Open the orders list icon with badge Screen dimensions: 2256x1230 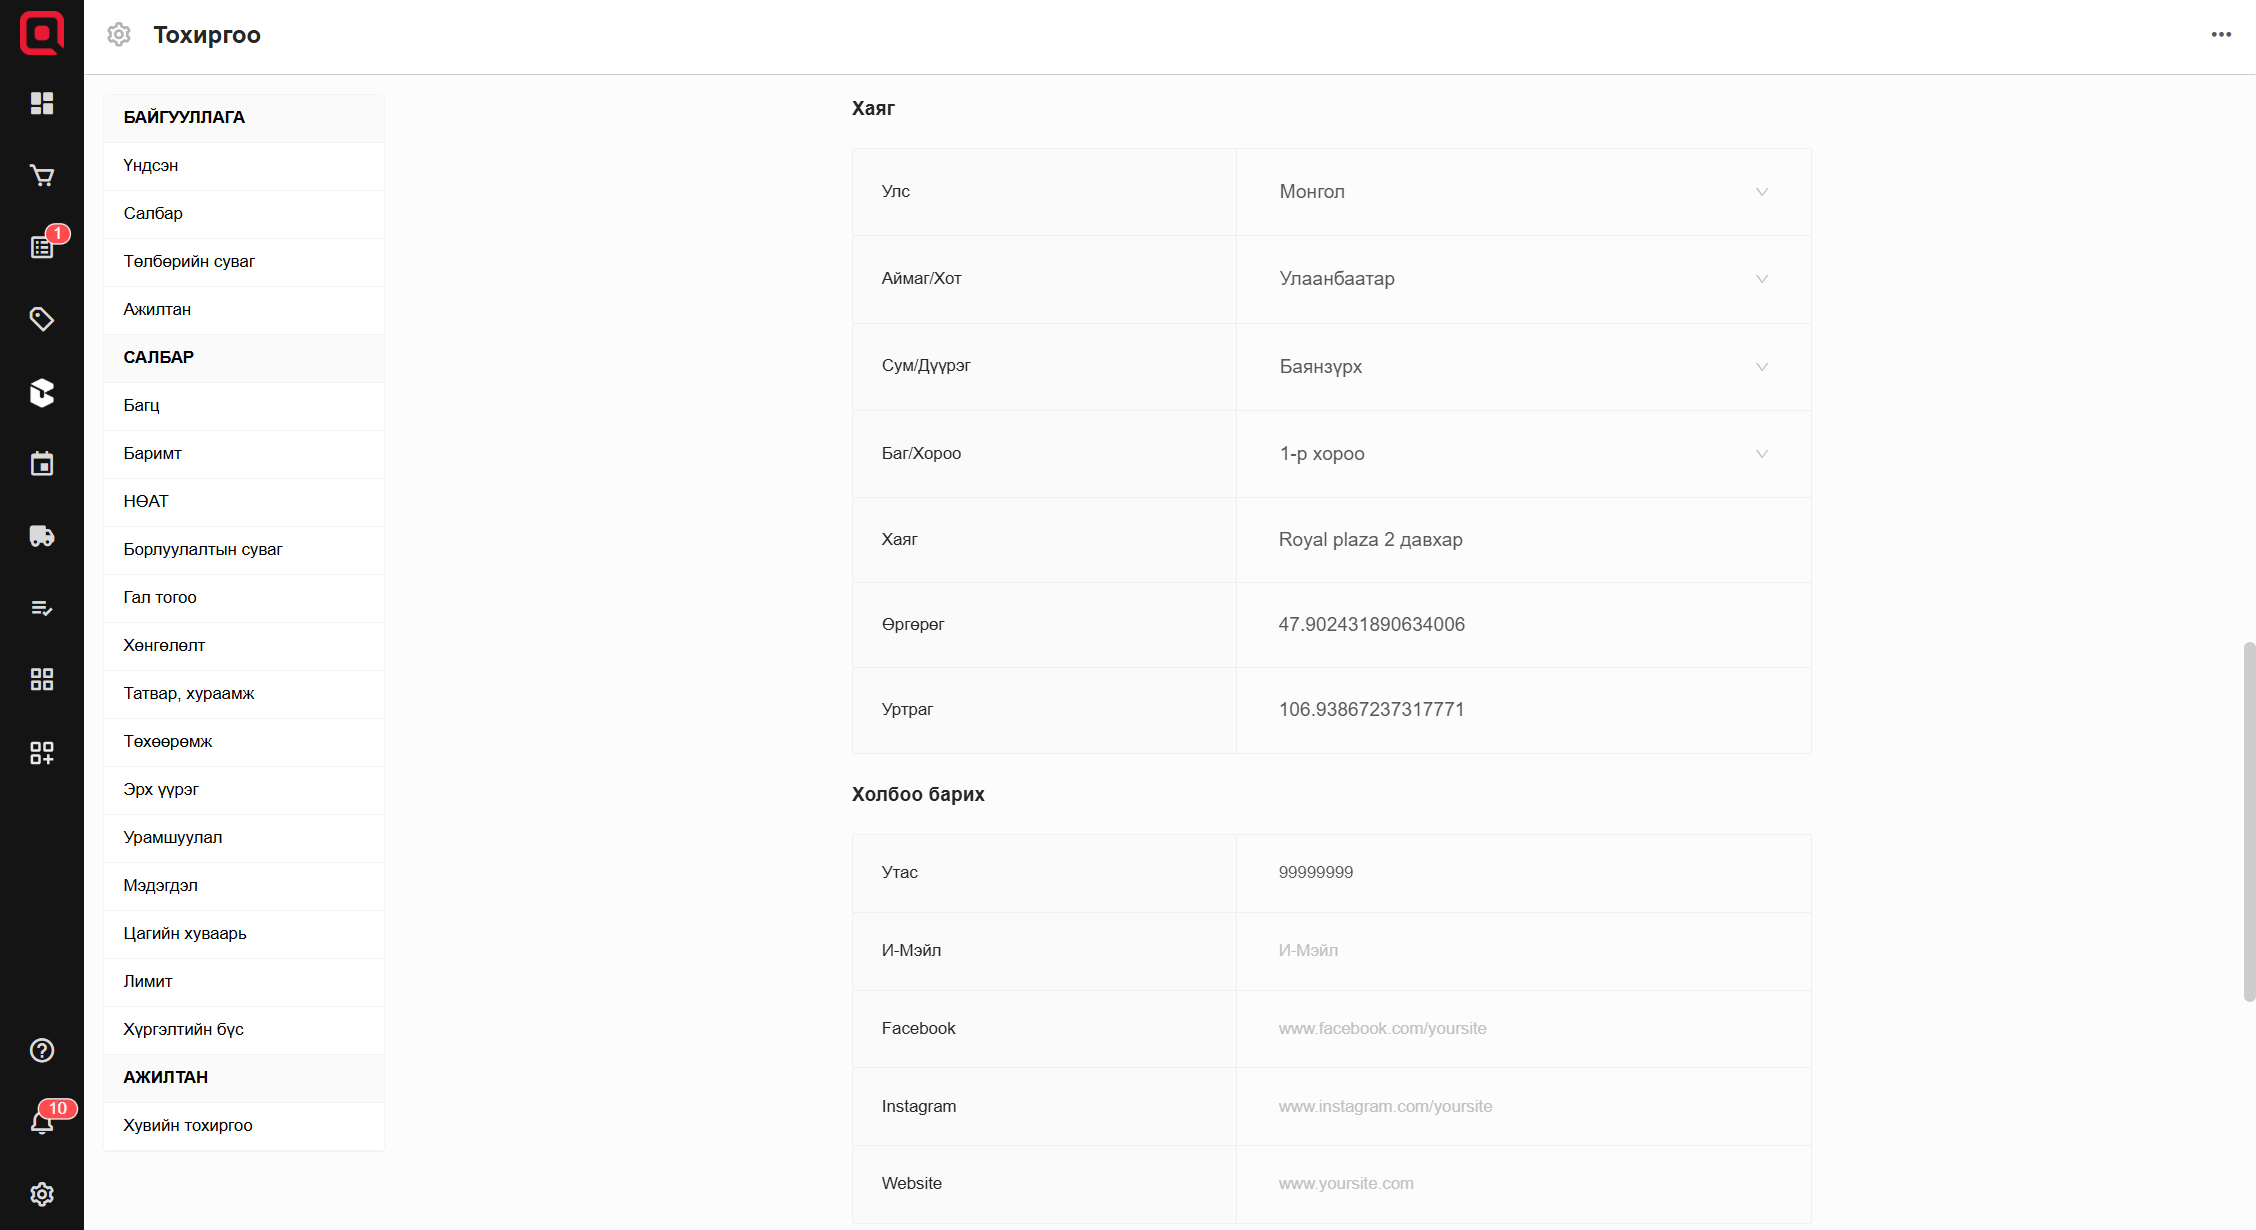[x=42, y=247]
